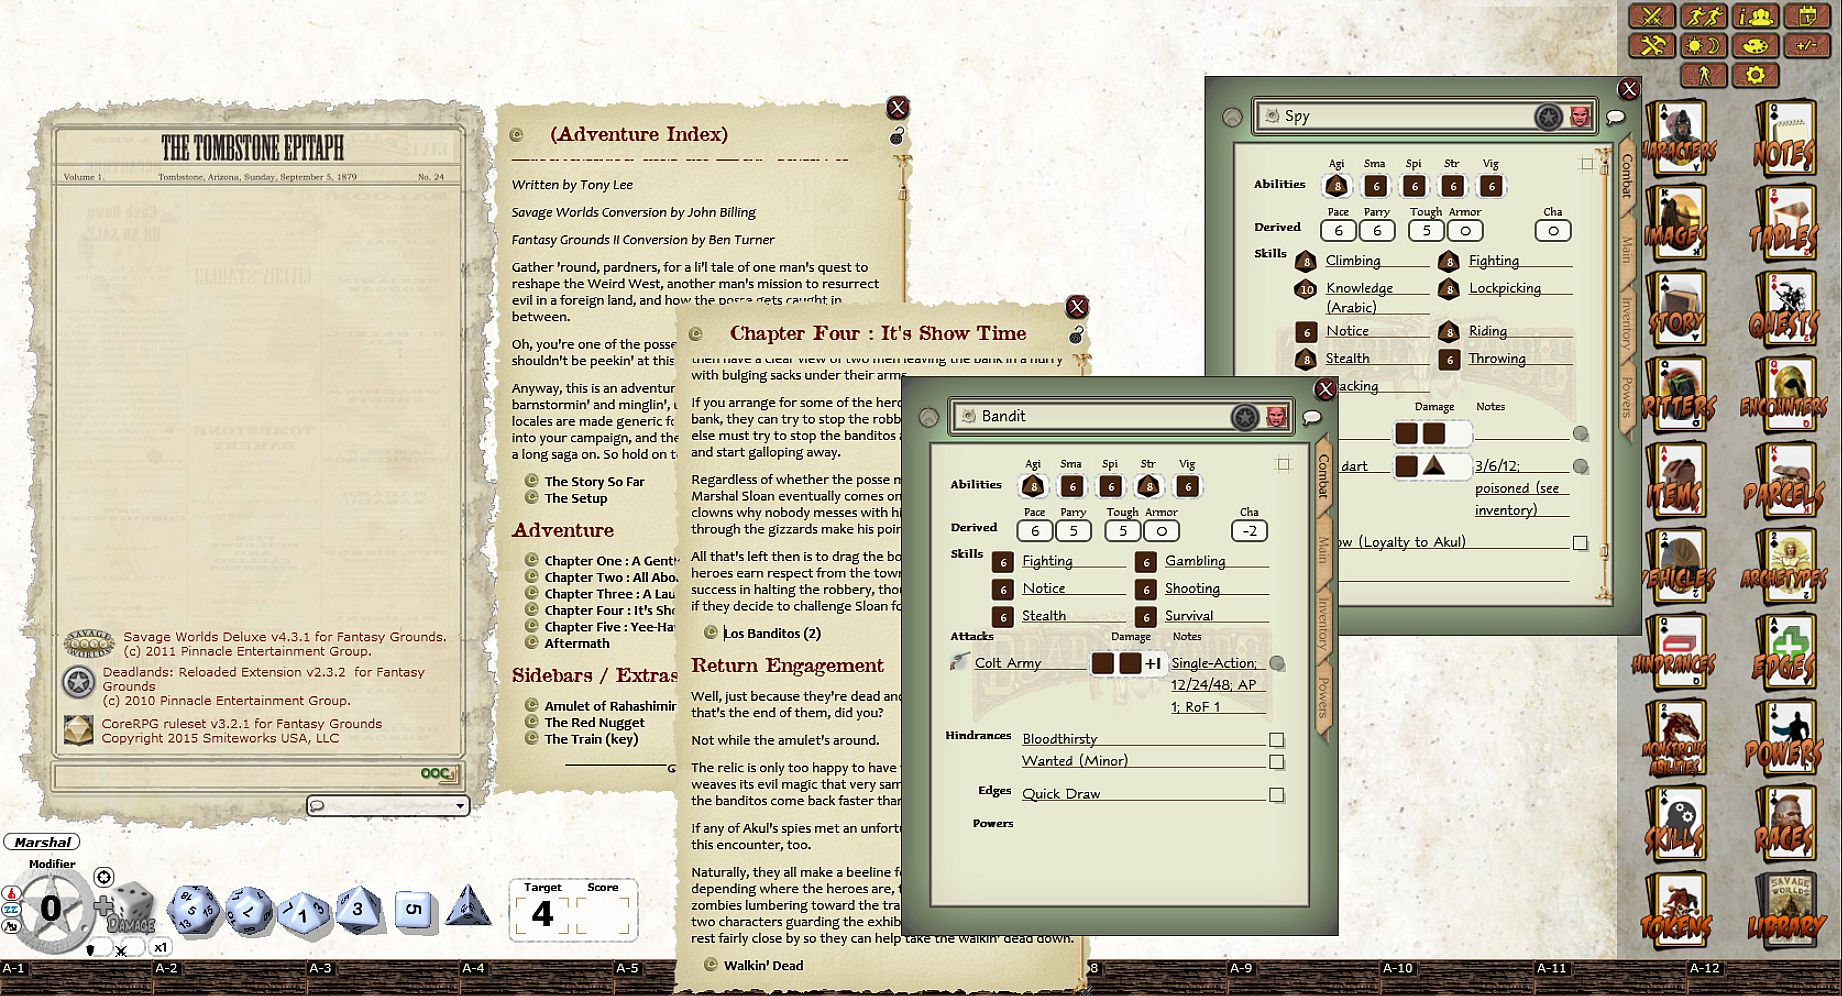Open the wrench and hammer tools icon
This screenshot has height=996, width=1842.
[1651, 46]
